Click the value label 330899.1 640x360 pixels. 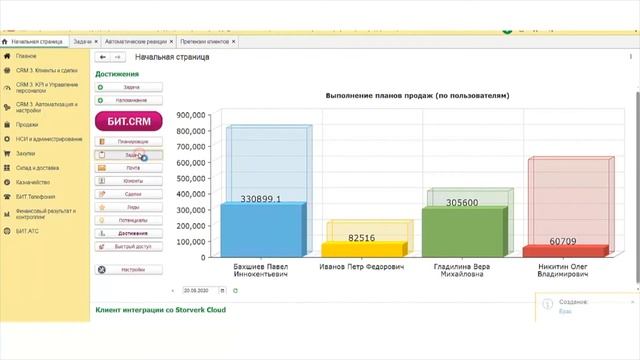(260, 199)
